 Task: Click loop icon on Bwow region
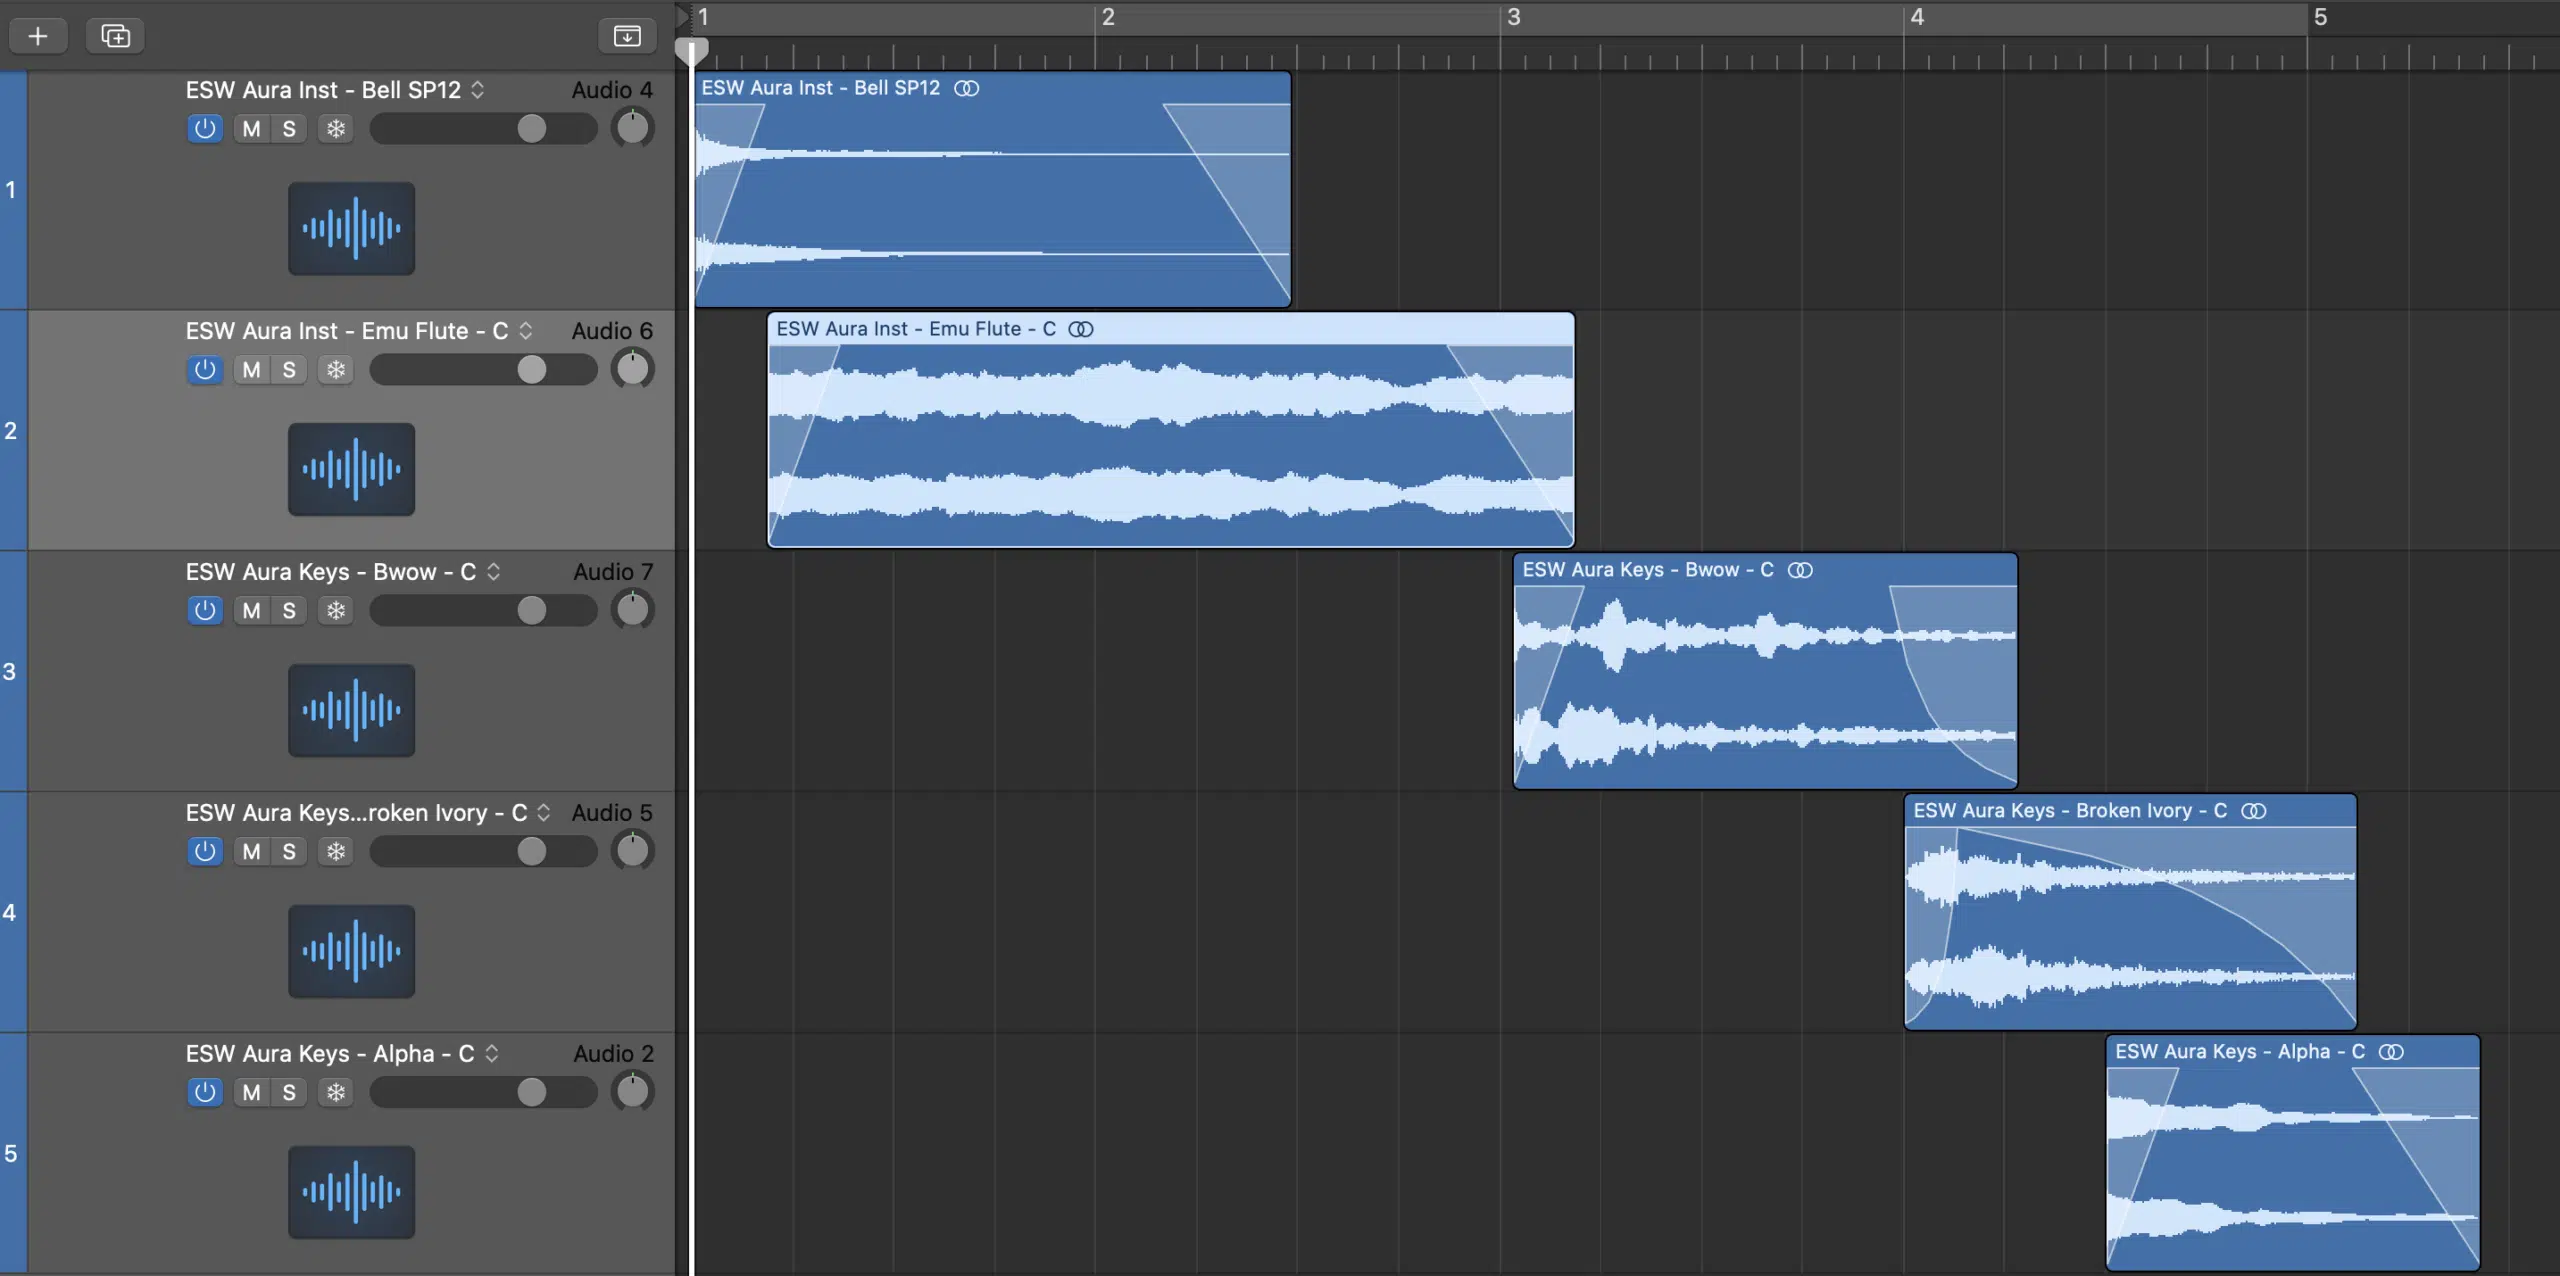(x=1800, y=570)
